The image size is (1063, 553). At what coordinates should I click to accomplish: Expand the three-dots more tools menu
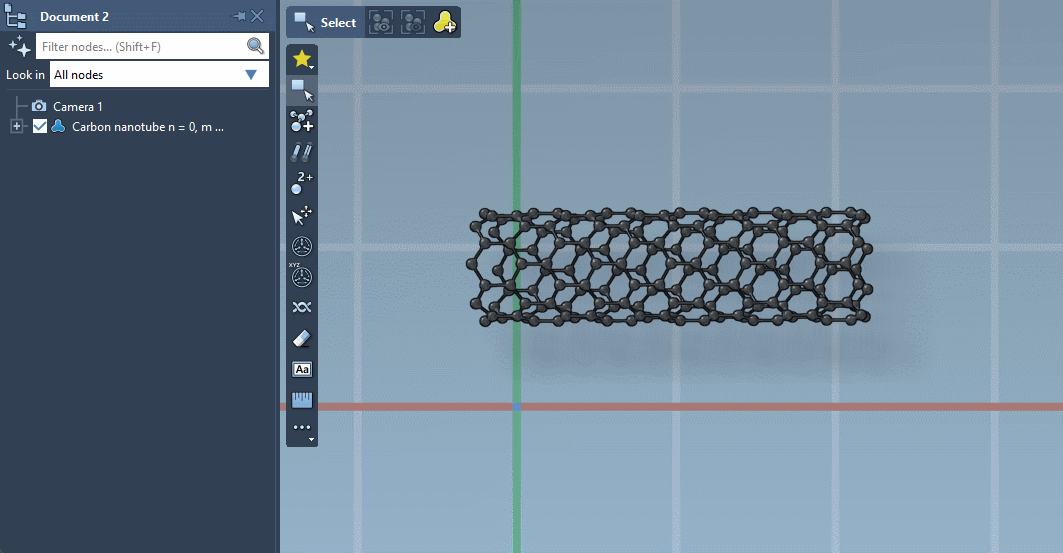302,430
